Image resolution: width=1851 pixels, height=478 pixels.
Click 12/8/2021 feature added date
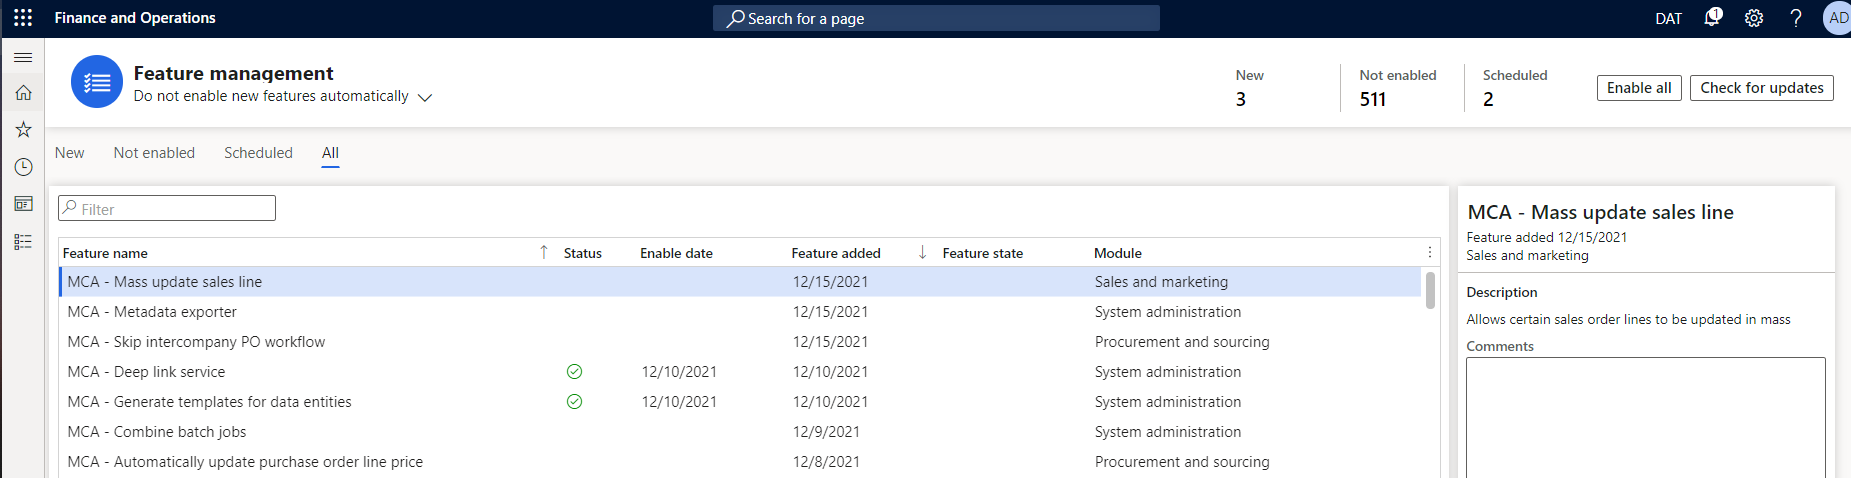(826, 462)
